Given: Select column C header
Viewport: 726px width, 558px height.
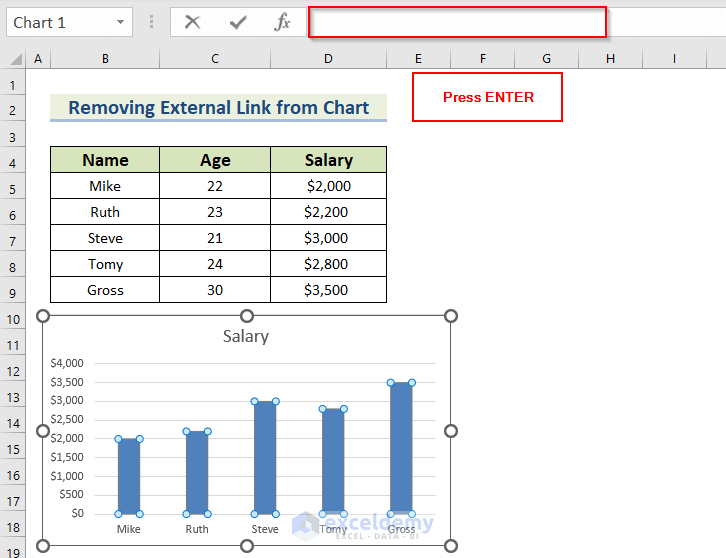Looking at the screenshot, I should pos(215,59).
